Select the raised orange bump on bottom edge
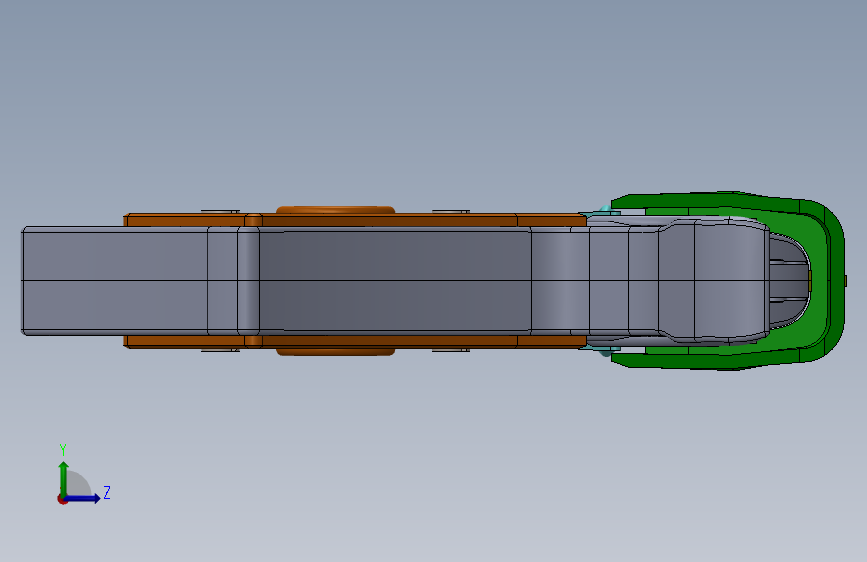The image size is (867, 562). [x=335, y=352]
